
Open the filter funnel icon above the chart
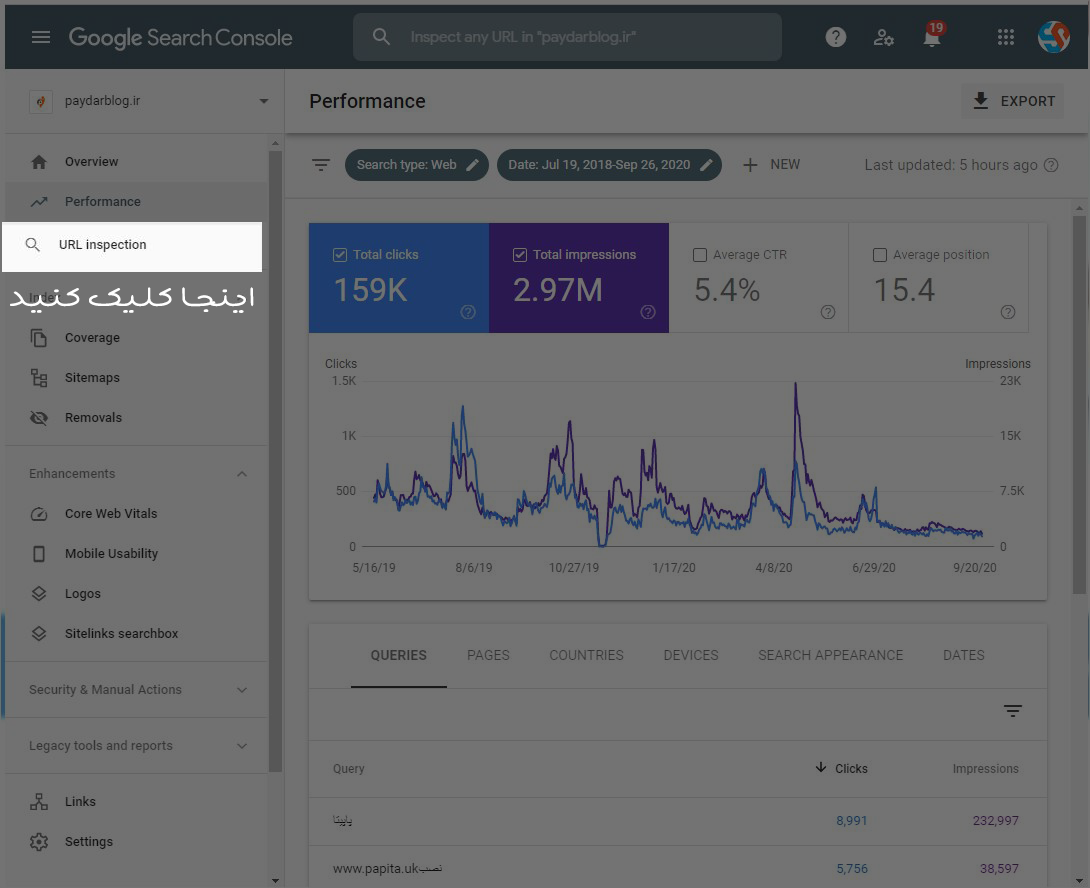click(320, 164)
